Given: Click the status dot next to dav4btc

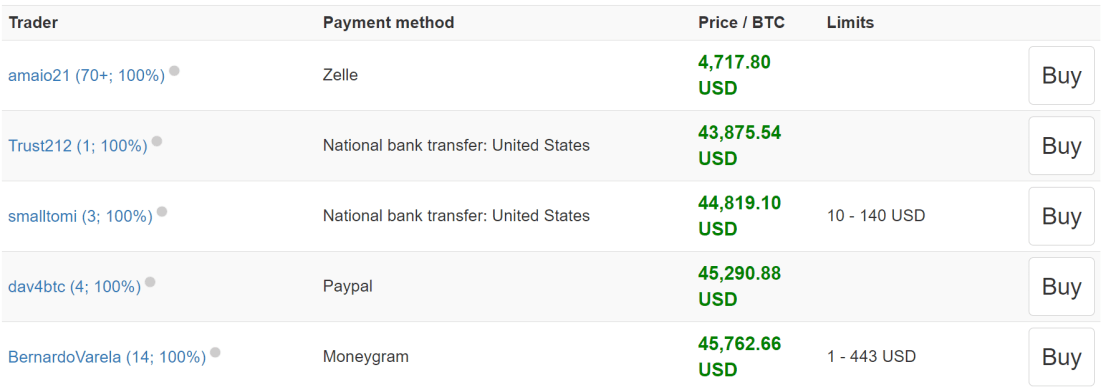Looking at the screenshot, I should tap(150, 282).
